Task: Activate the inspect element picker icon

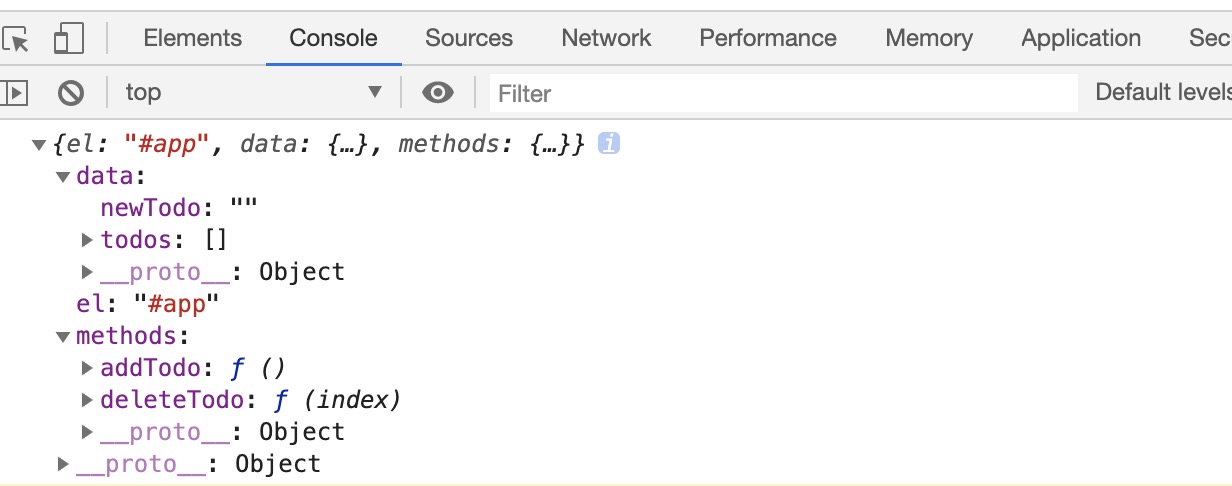Action: click(17, 39)
